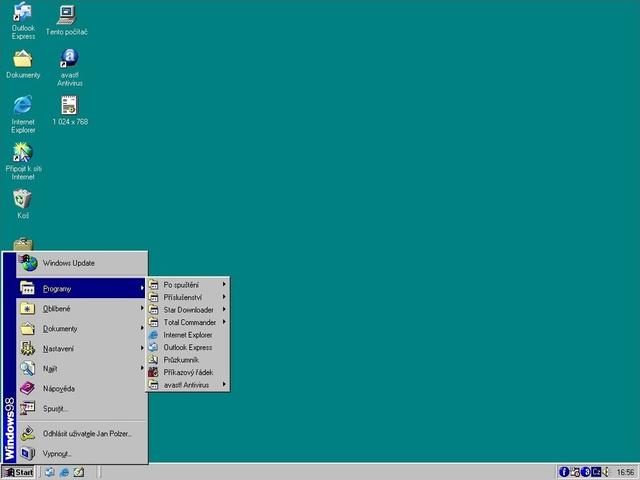Click the 16:56 clock in the tray

tap(625, 472)
